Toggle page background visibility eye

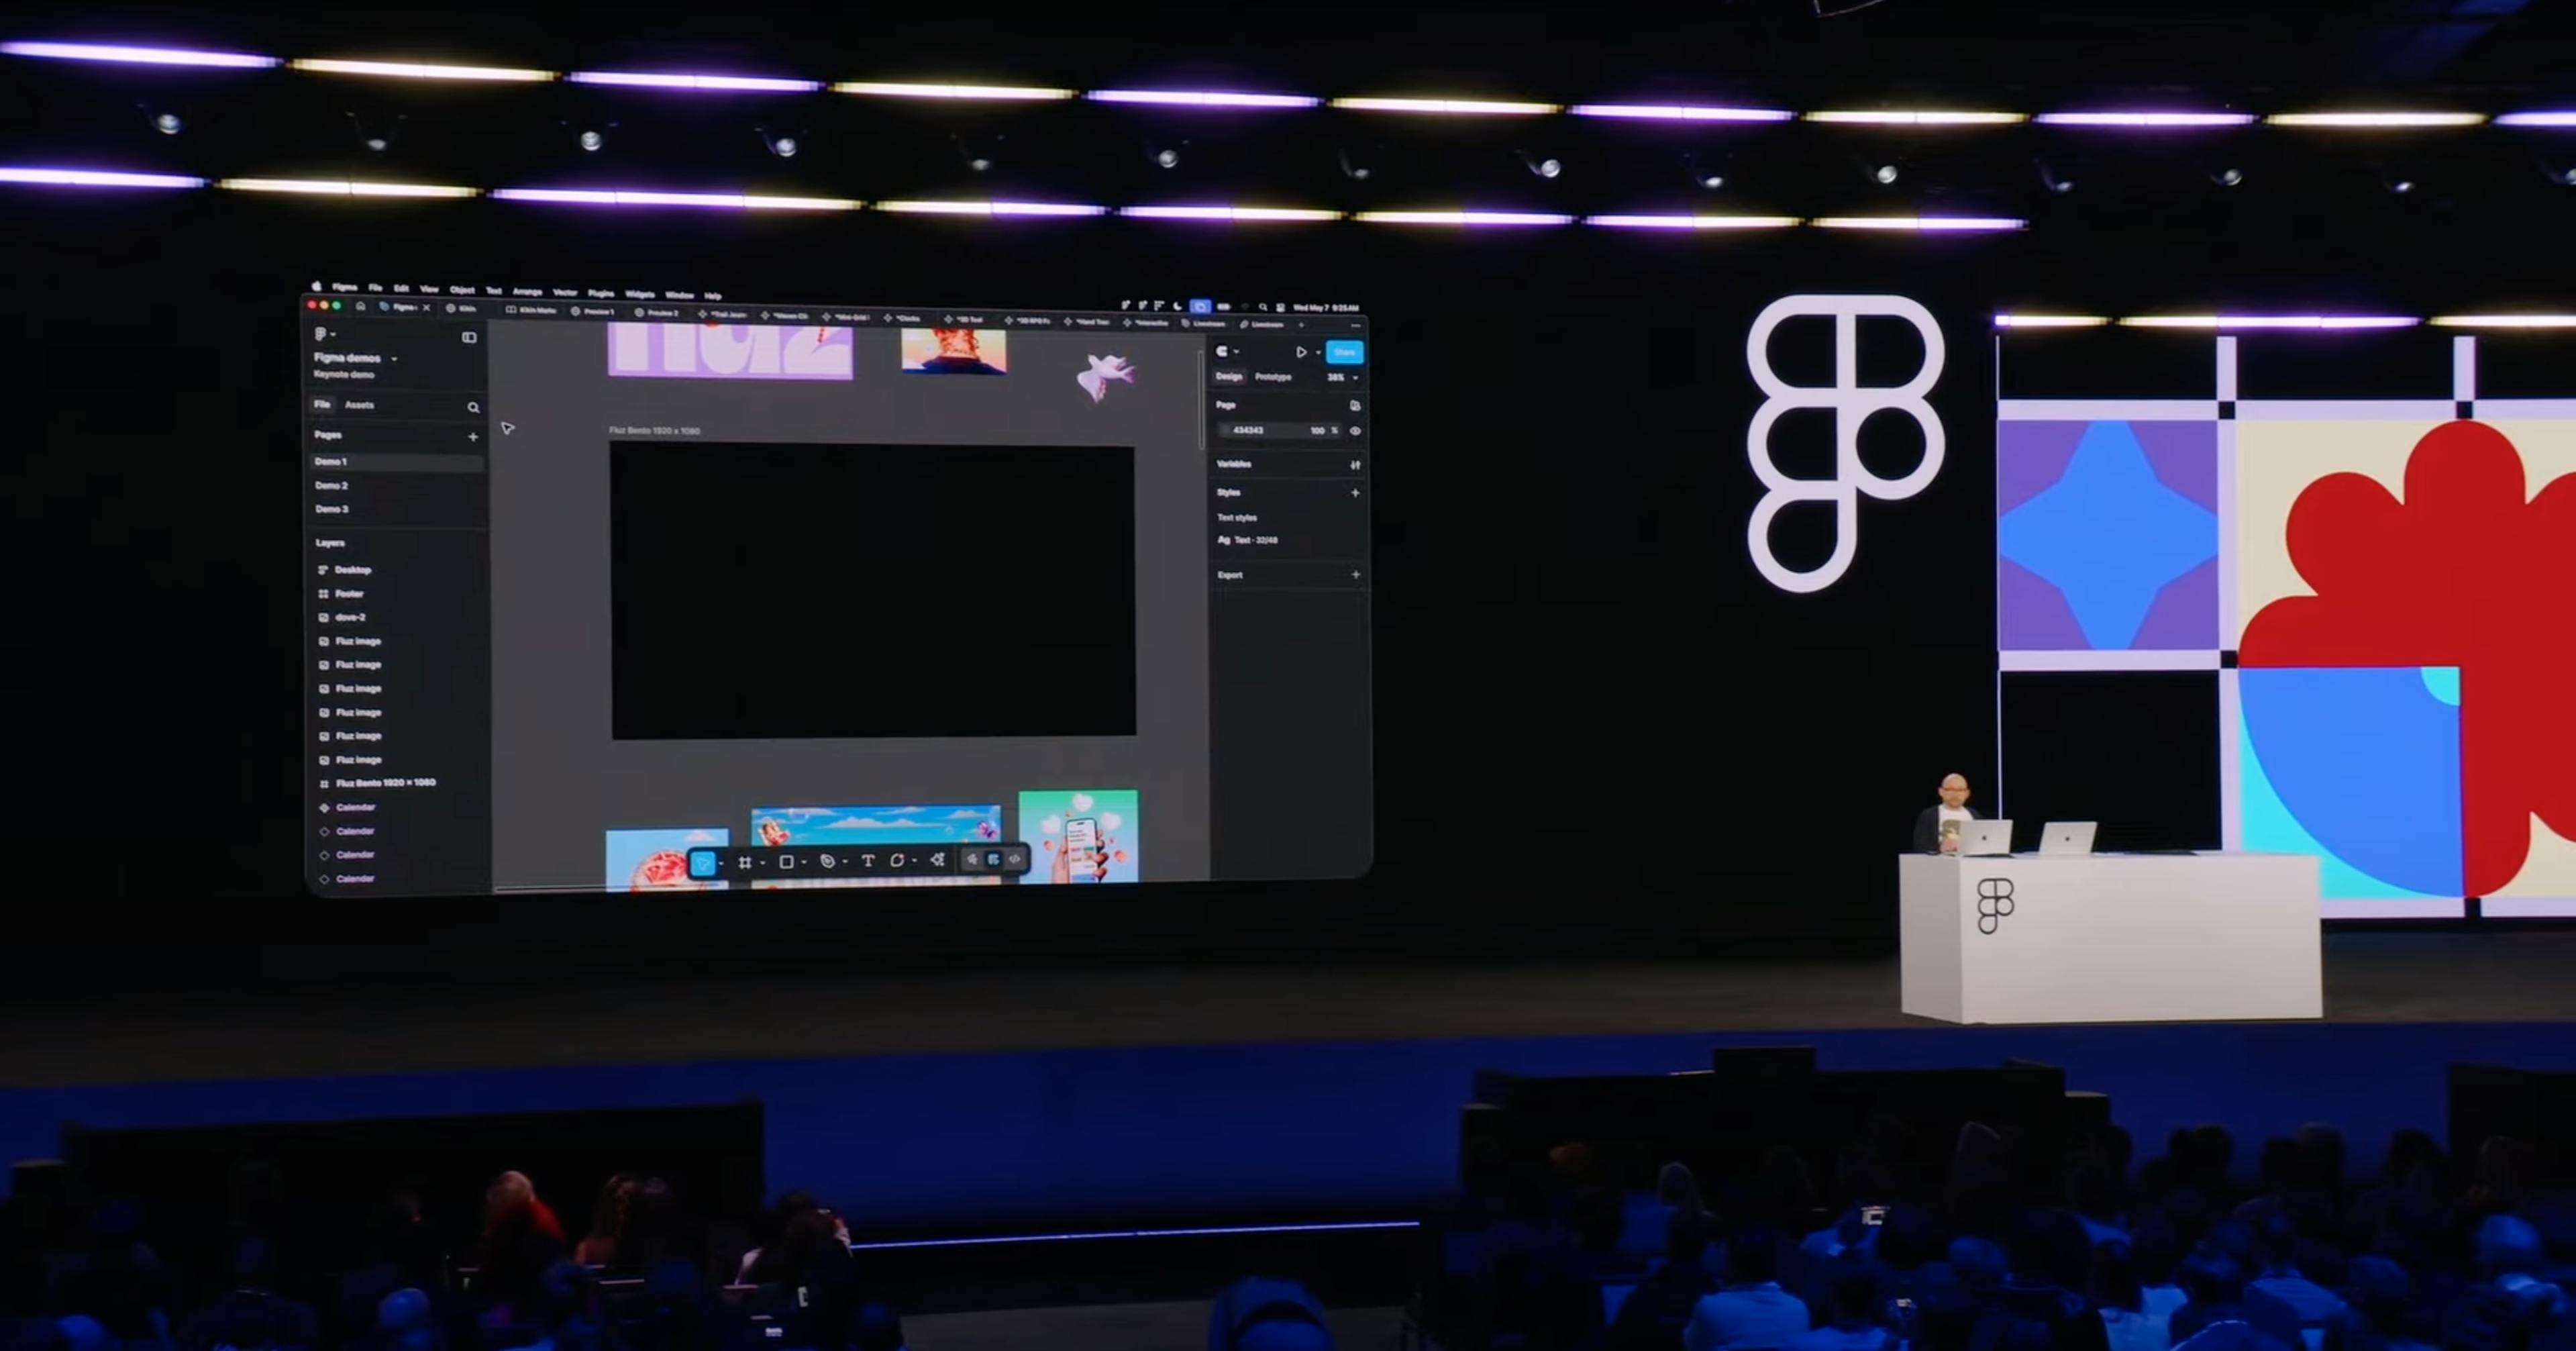click(1355, 431)
